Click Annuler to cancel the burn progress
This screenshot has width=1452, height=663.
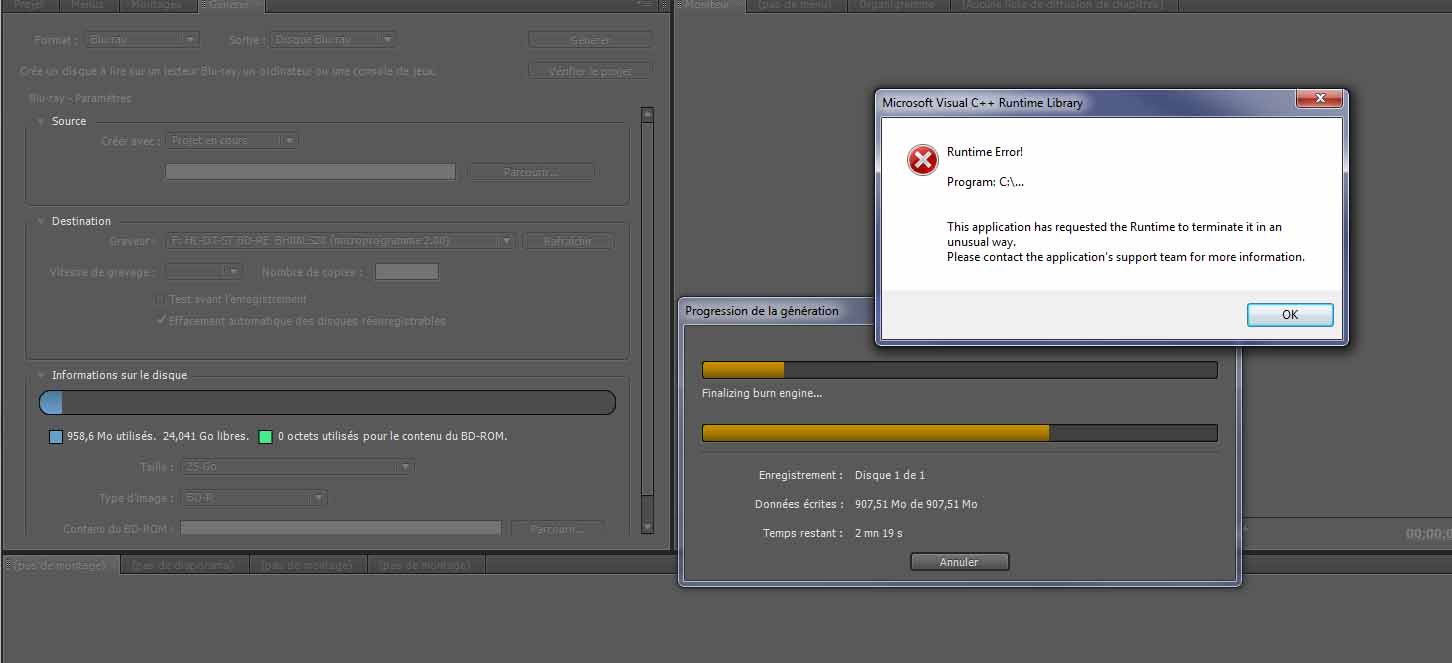[x=959, y=562]
